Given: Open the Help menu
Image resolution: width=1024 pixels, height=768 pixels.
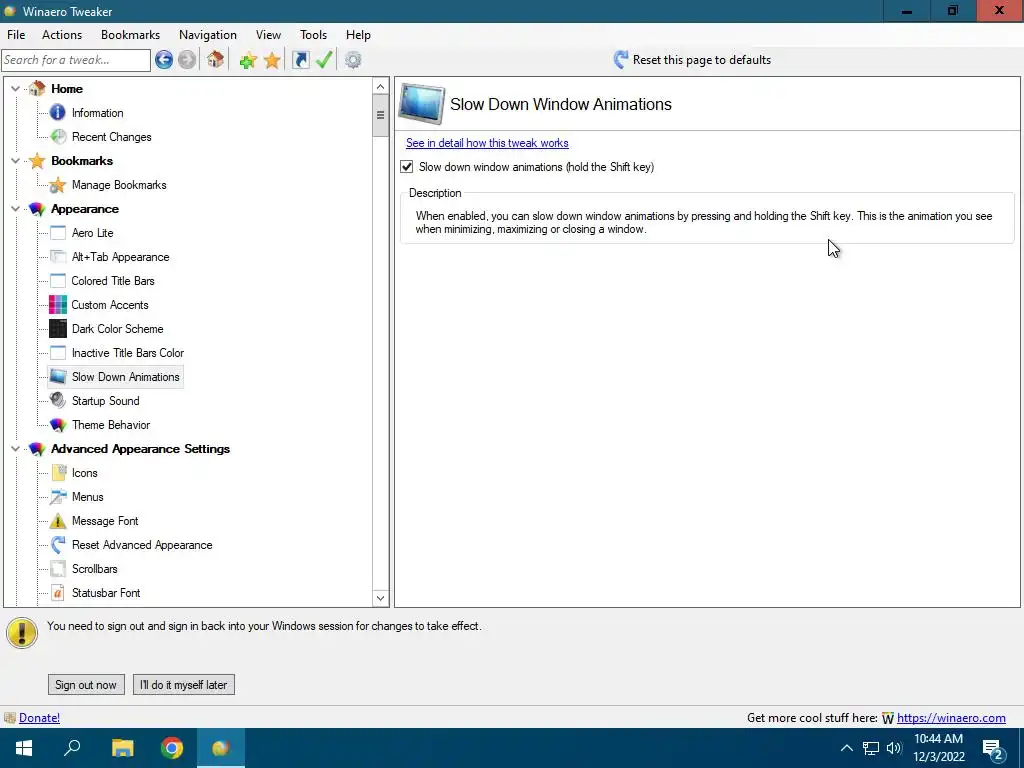Looking at the screenshot, I should click(x=358, y=35).
